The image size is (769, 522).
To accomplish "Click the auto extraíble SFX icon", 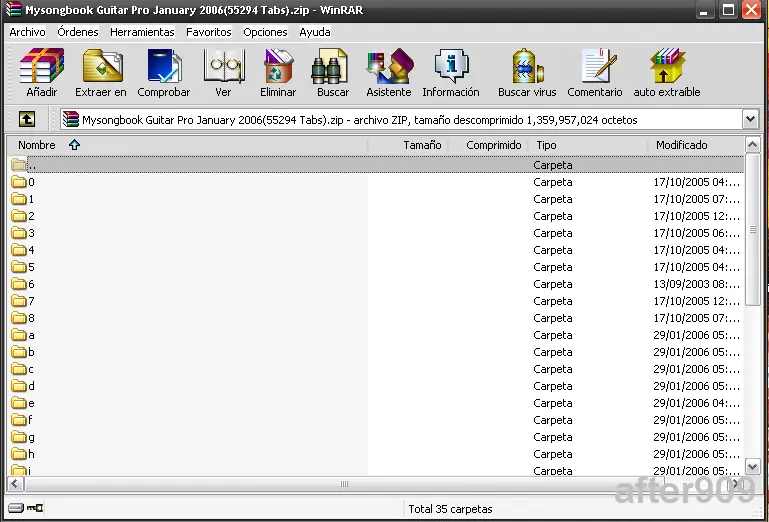I will [666, 65].
